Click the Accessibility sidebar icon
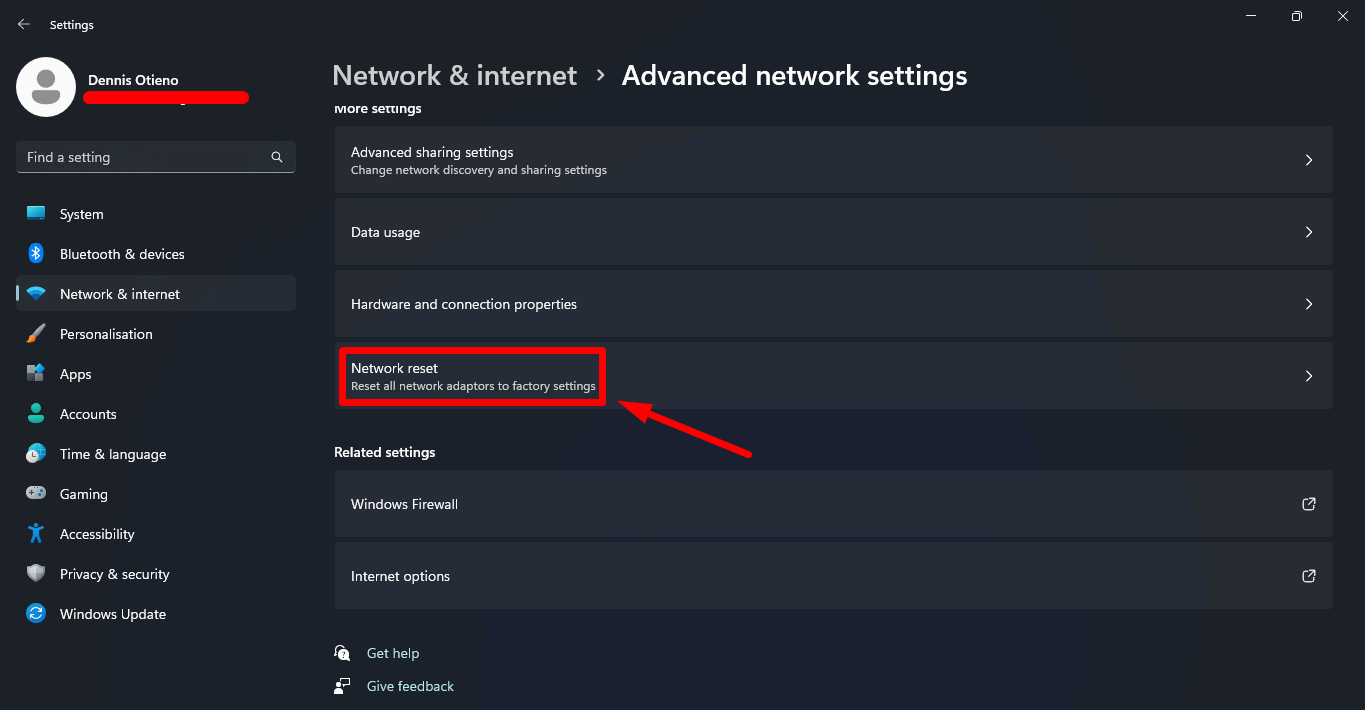 36,533
